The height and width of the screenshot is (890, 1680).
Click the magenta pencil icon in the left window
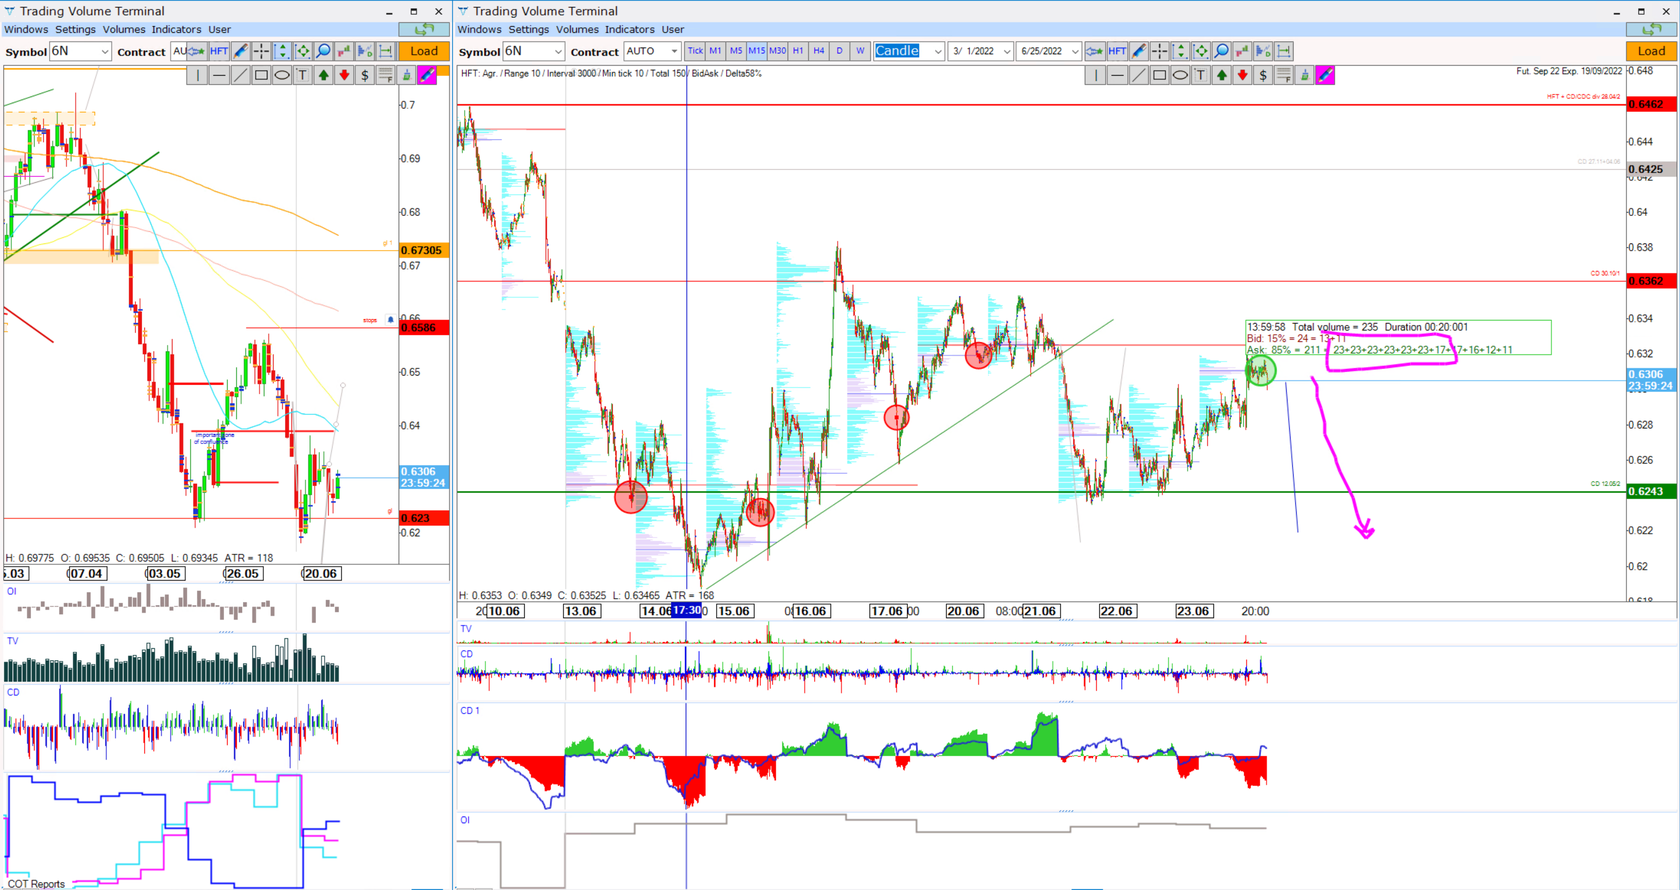[427, 75]
